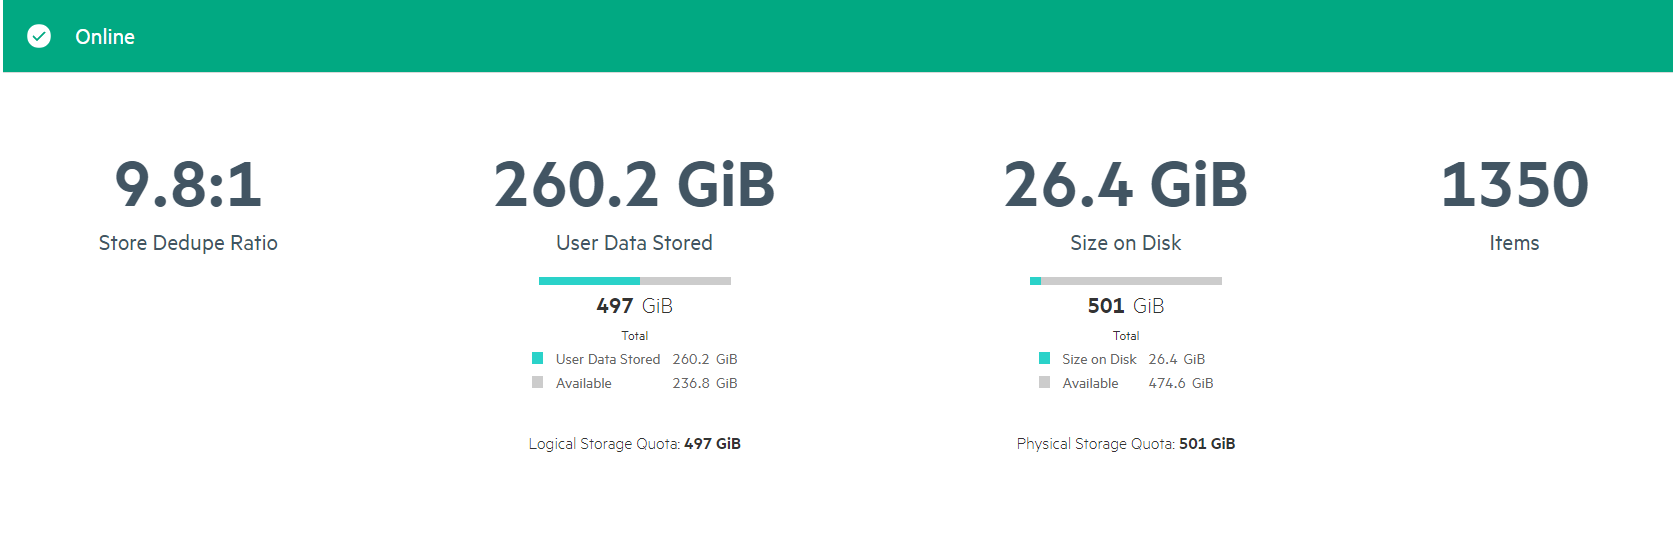Click the gray Available swatch under 501 GiB
Image resolution: width=1676 pixels, height=536 pixels.
tap(1045, 382)
